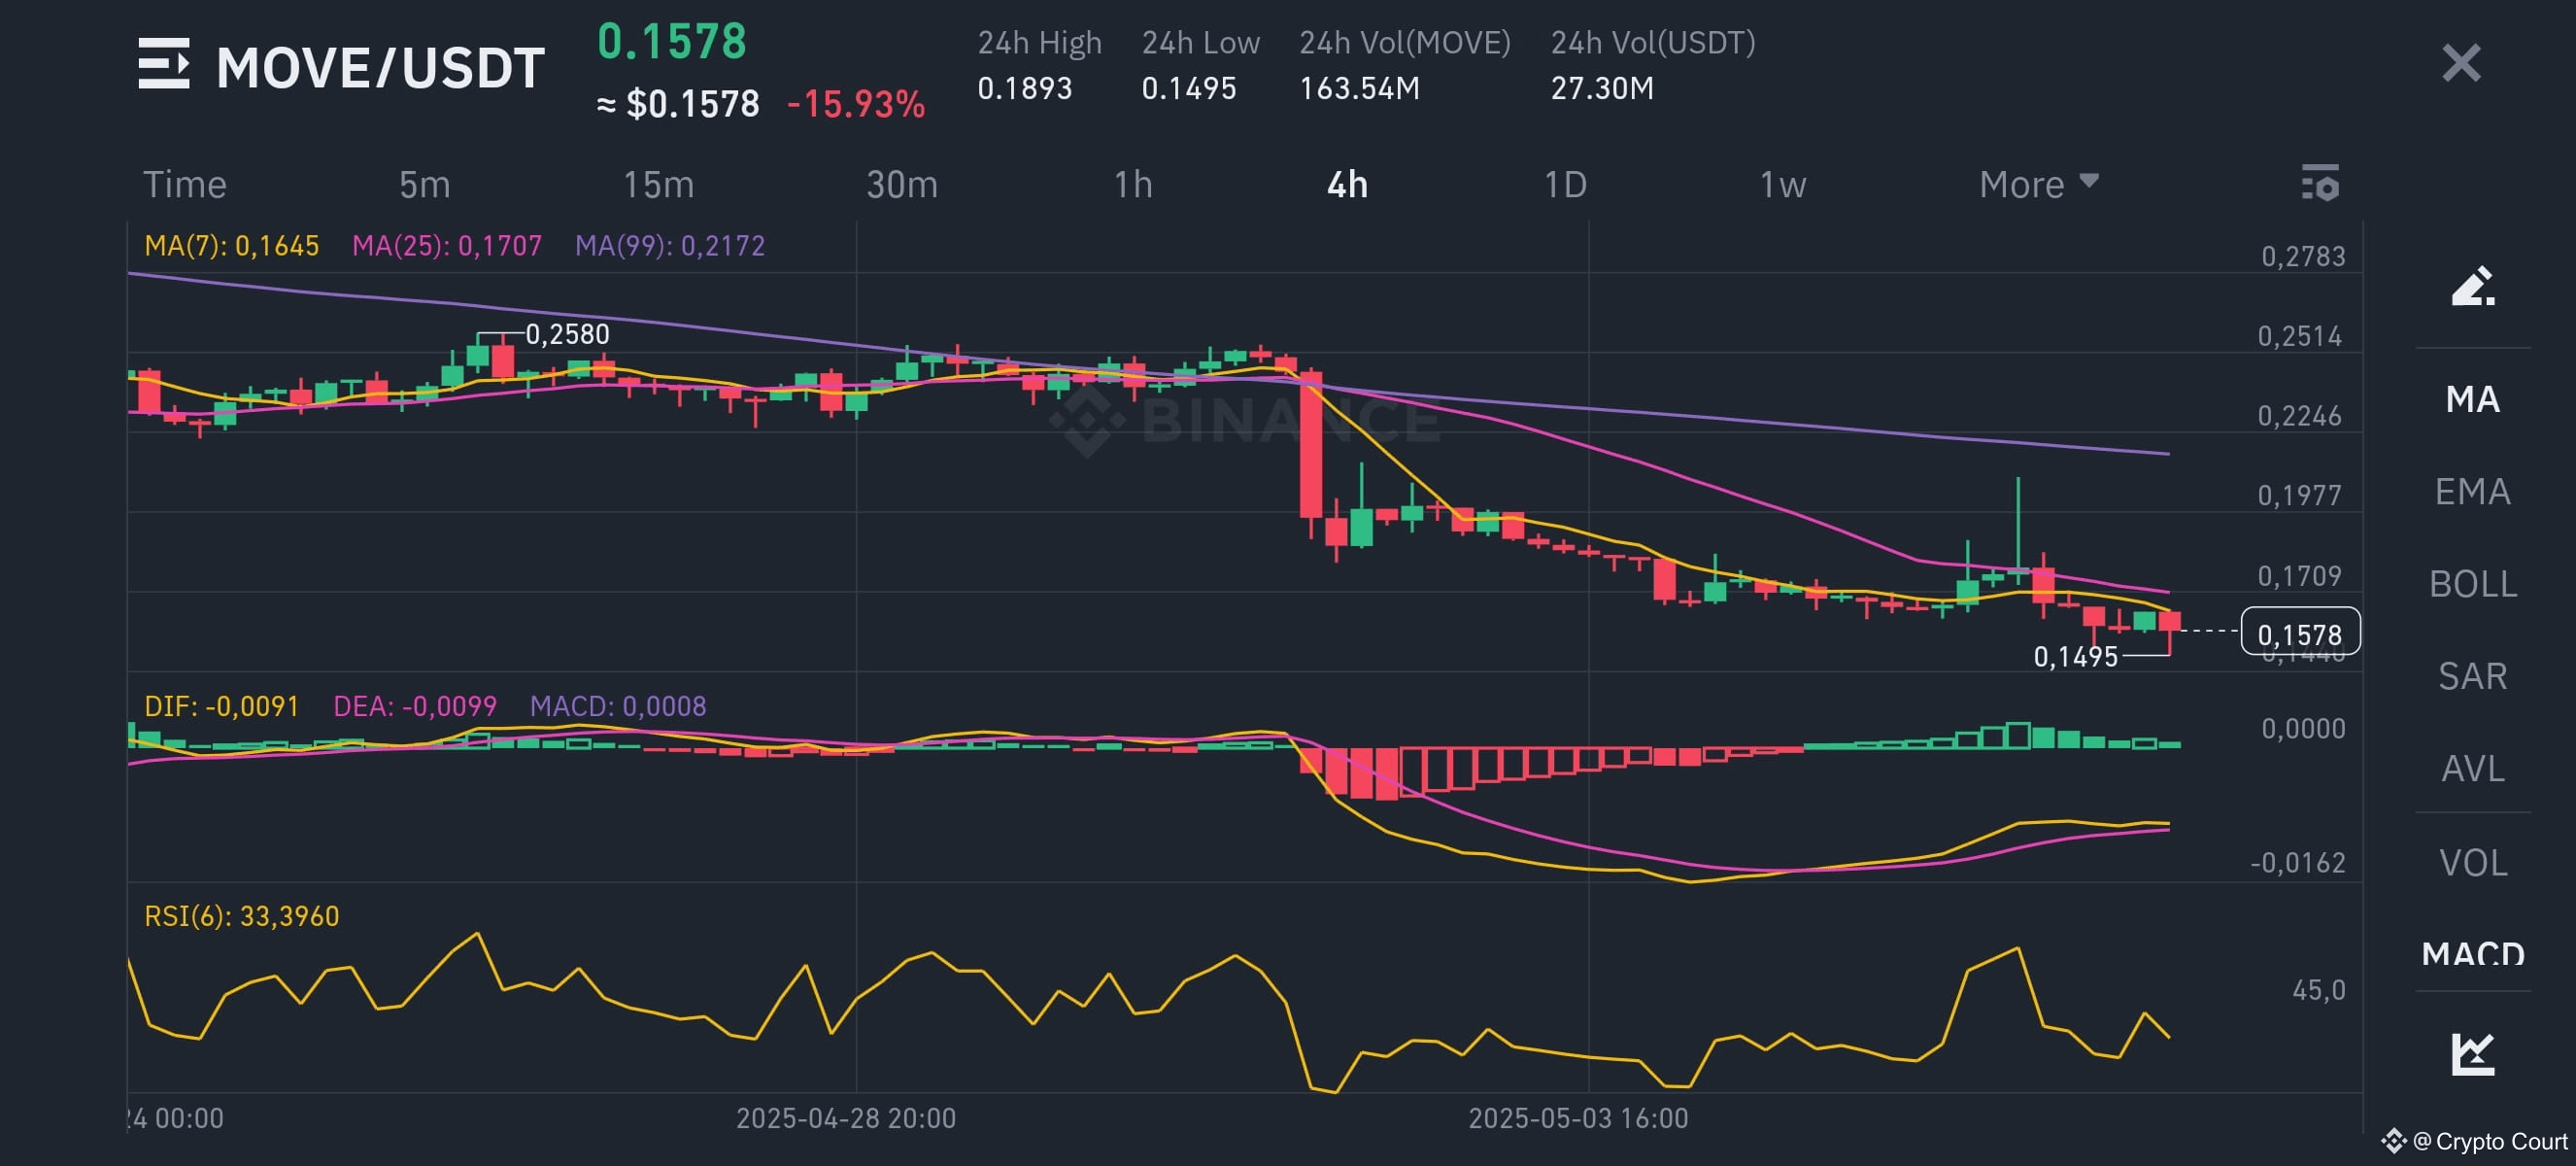Click the 24h Vol(MOVE) value 163.54M
This screenshot has width=2576, height=1166.
pyautogui.click(x=1359, y=88)
